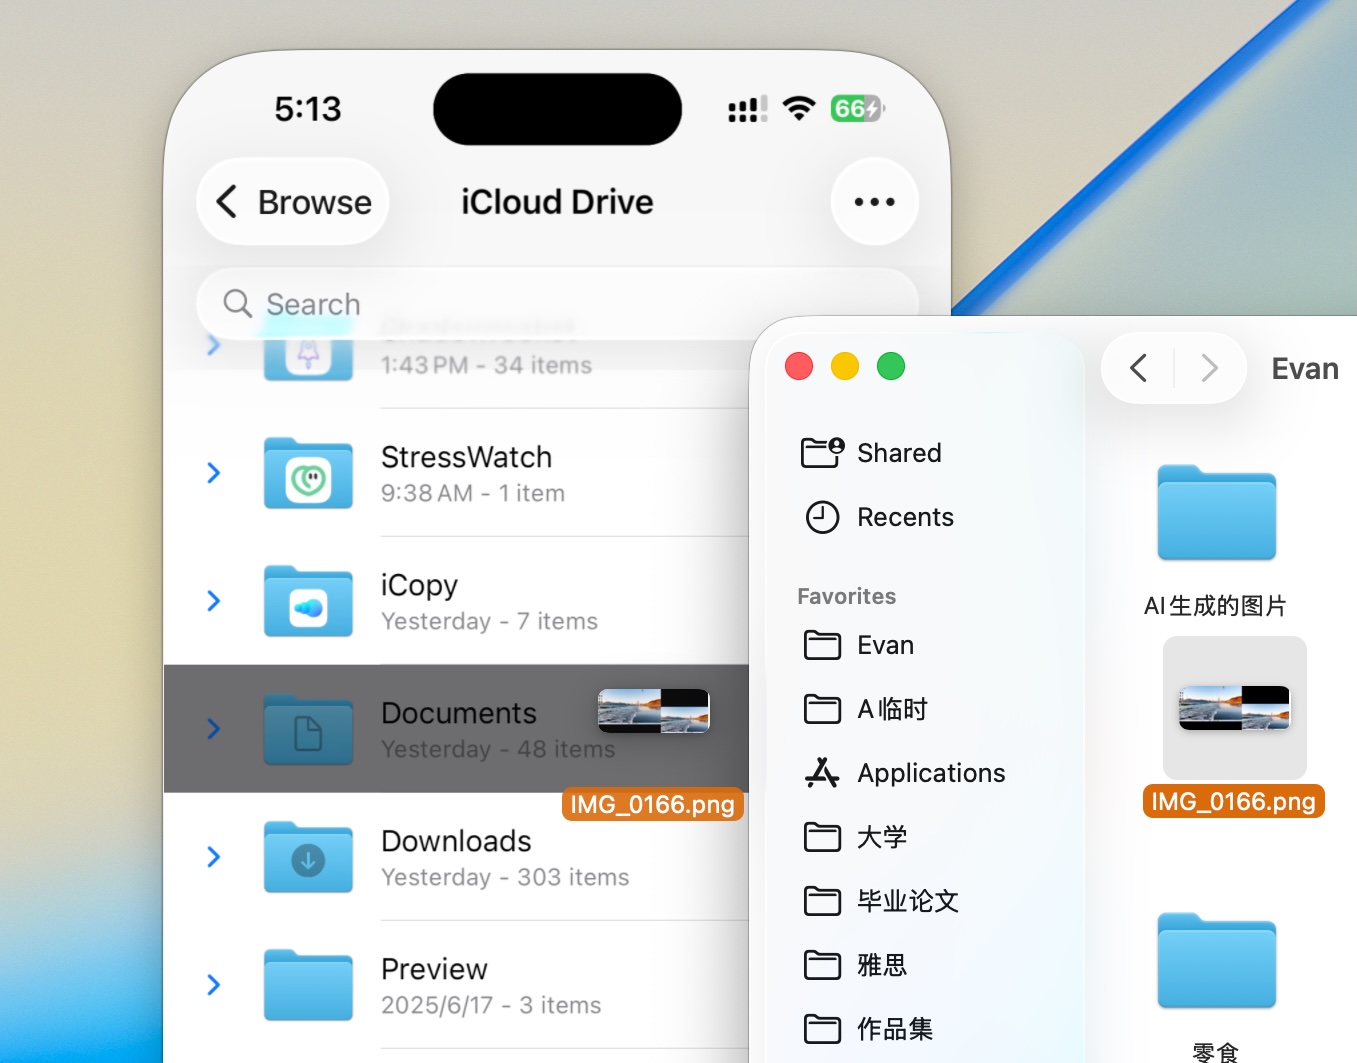
Task: Click the Evan folder icon in Favorites
Action: (x=823, y=645)
